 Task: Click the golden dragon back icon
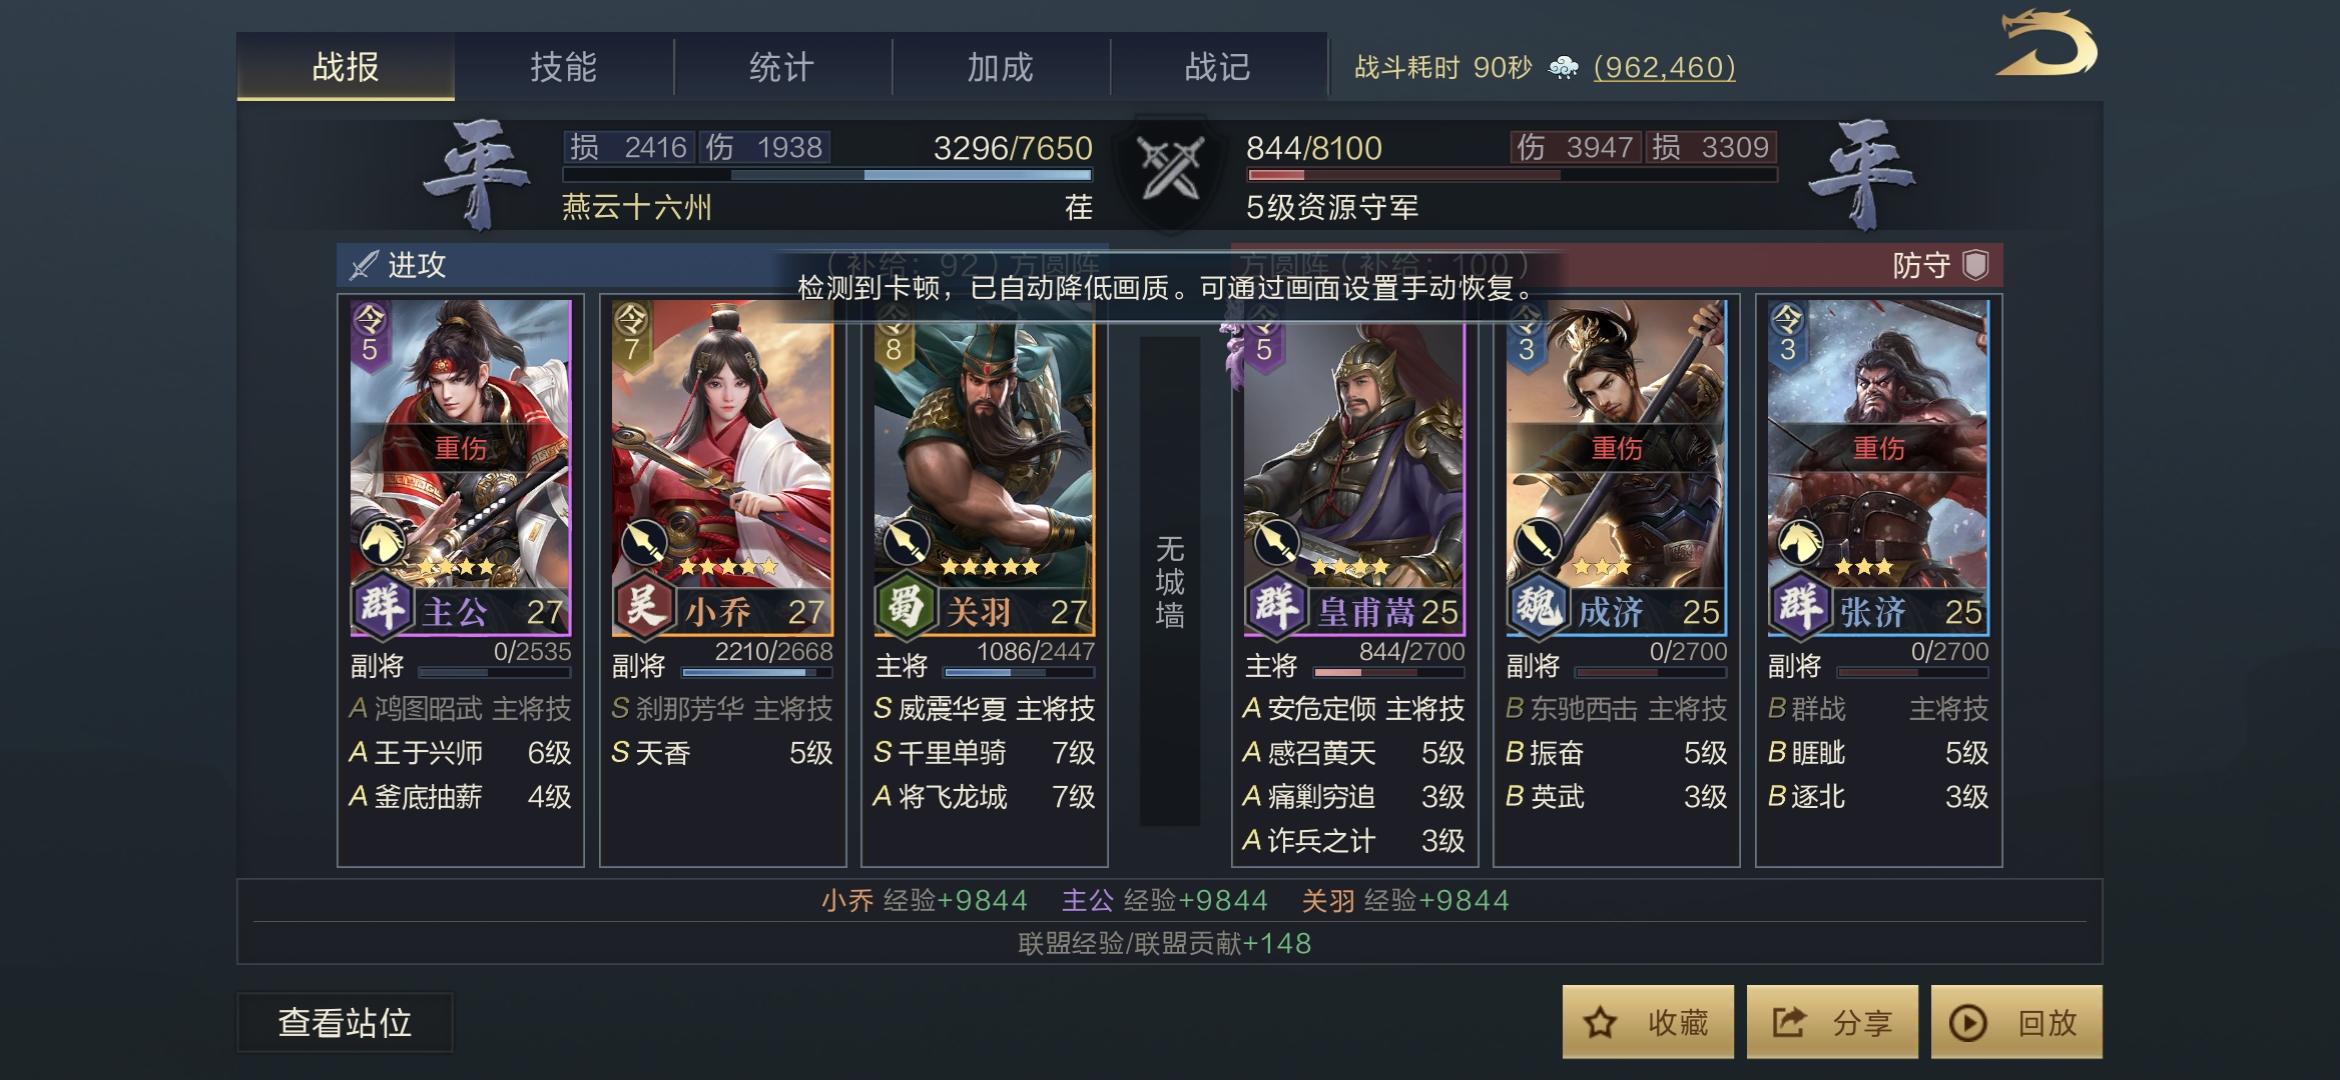tap(2046, 43)
